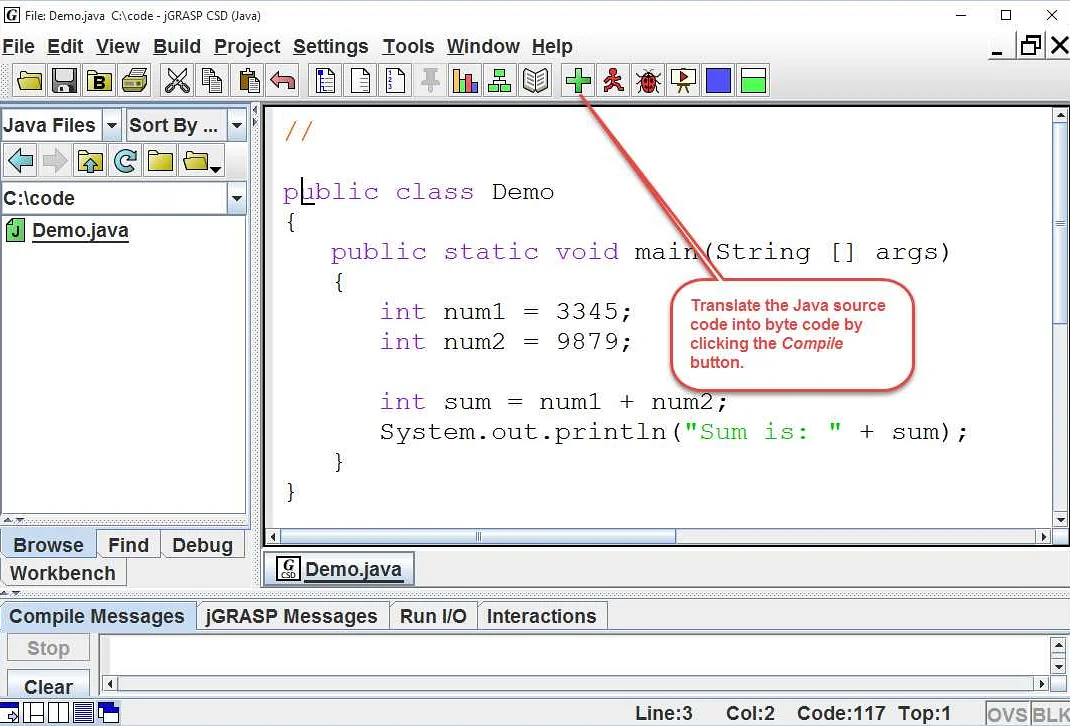1070x726 pixels.
Task: Click the Undo red arrow icon
Action: 283,80
